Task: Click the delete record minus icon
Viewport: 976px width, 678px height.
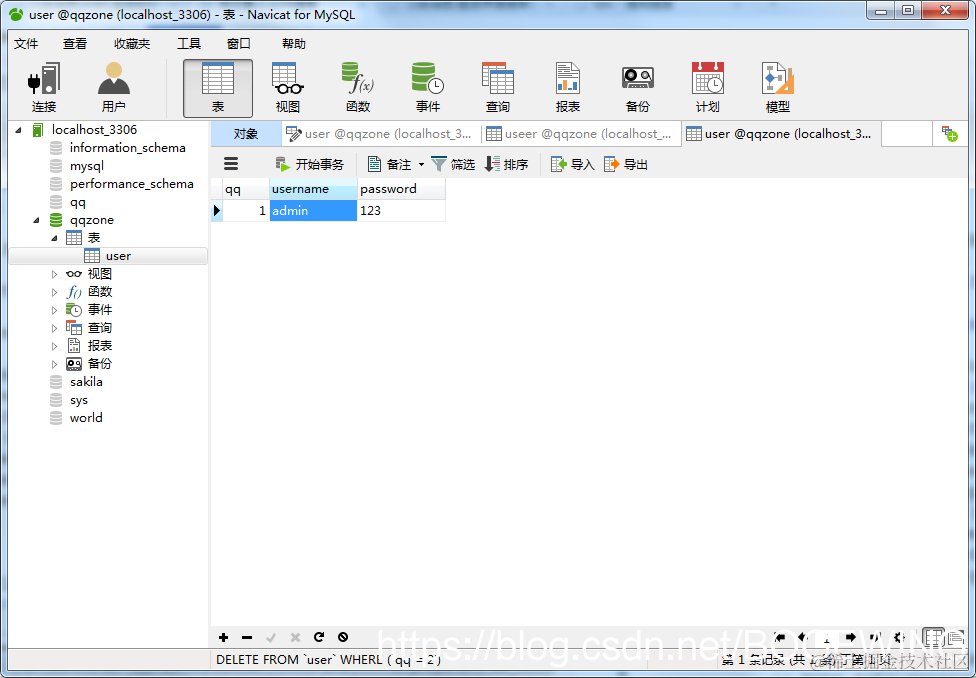Action: pyautogui.click(x=247, y=637)
